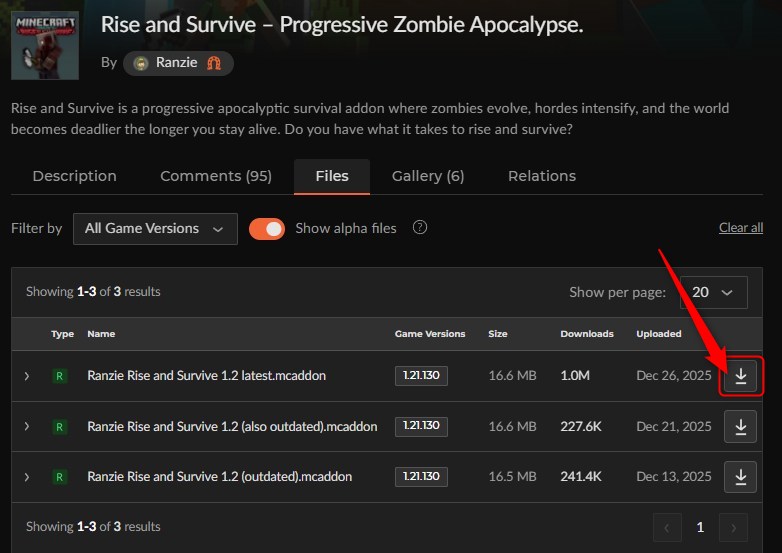Click the 1.21.130 version tag on latest.mcaddon row
The height and width of the screenshot is (553, 782).
pos(421,375)
